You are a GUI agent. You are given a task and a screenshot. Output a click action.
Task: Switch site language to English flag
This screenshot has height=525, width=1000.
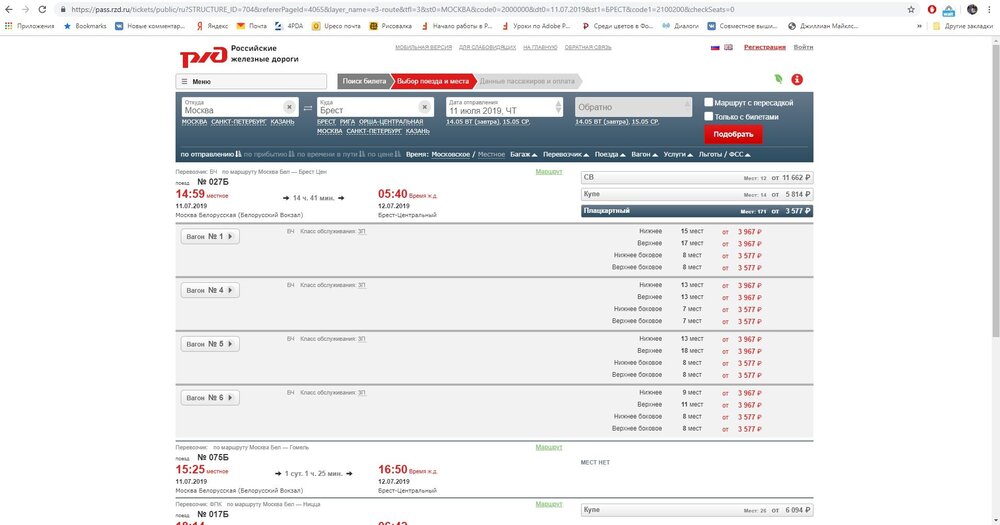[x=728, y=47]
